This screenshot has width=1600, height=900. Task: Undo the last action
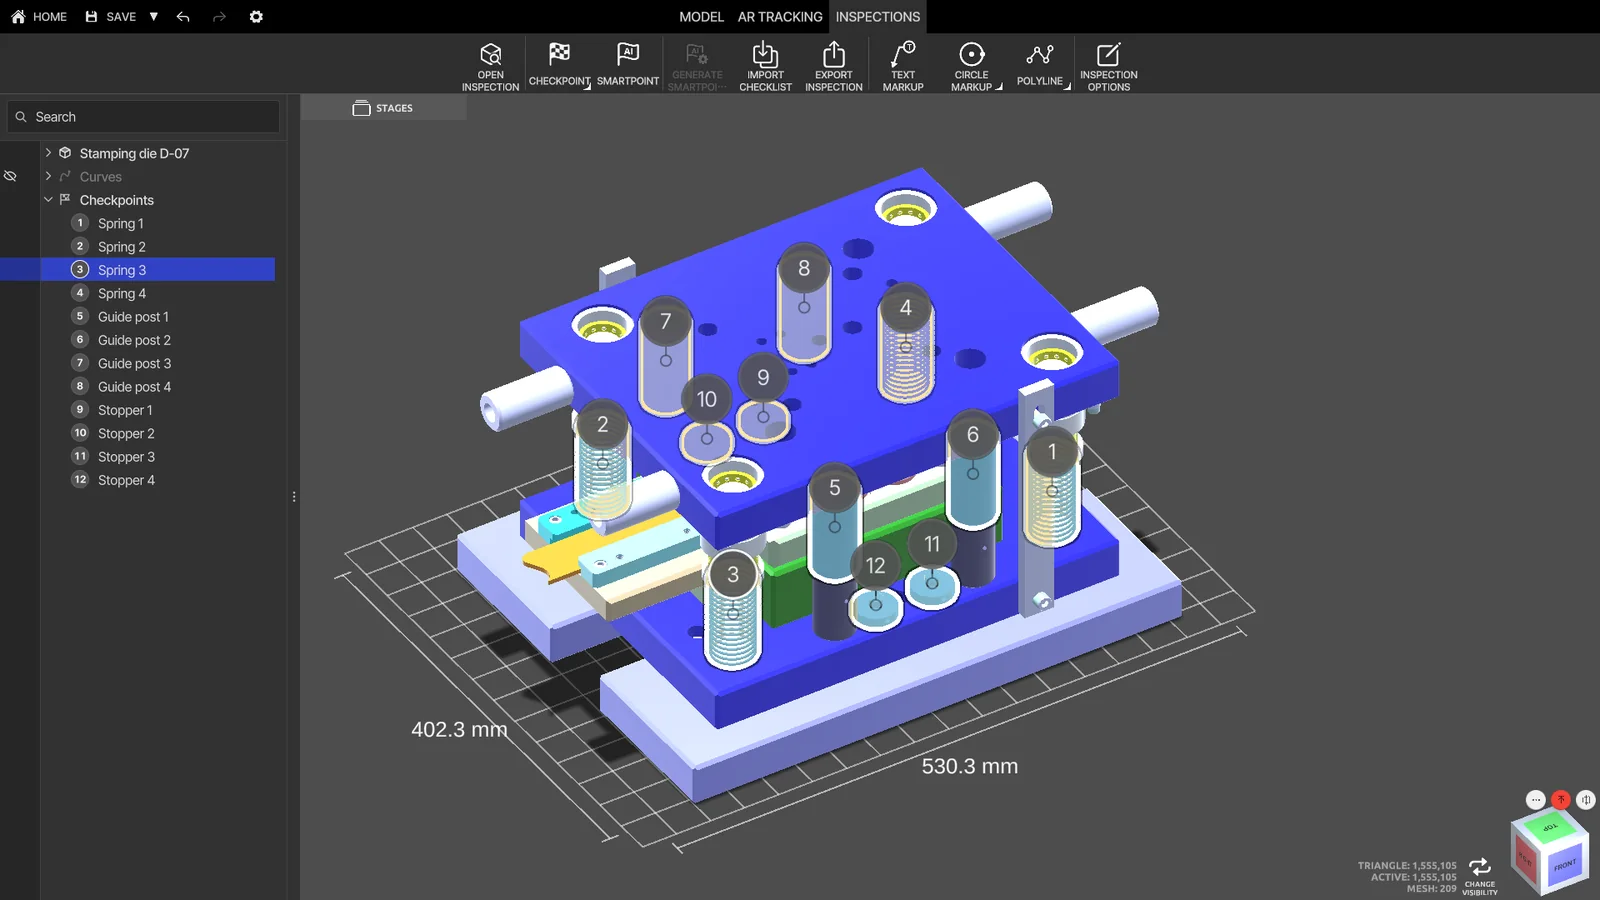coord(183,17)
